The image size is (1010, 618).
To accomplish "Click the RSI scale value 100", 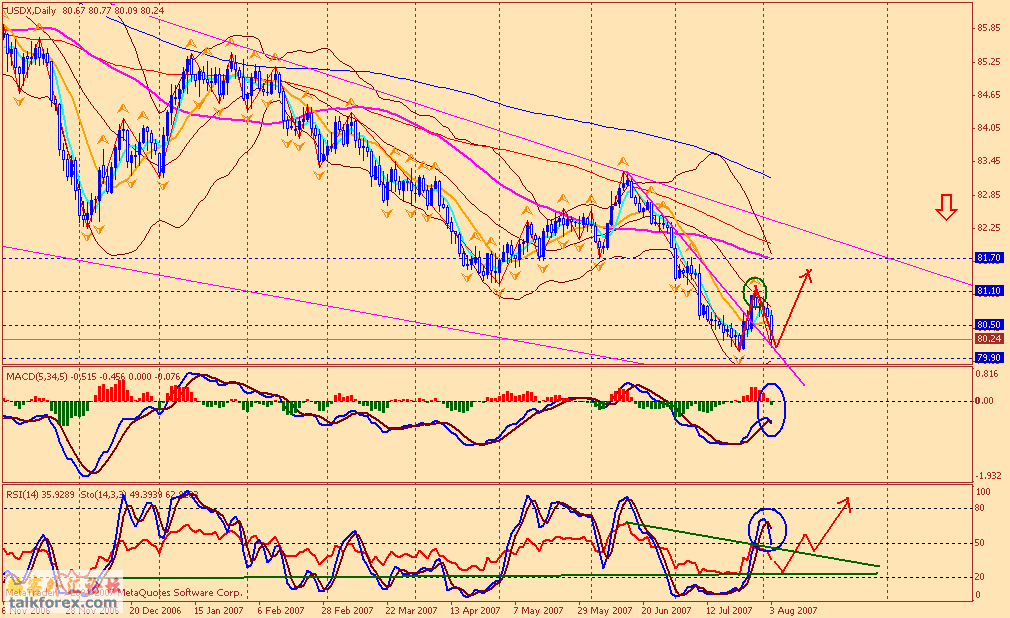I will point(984,492).
